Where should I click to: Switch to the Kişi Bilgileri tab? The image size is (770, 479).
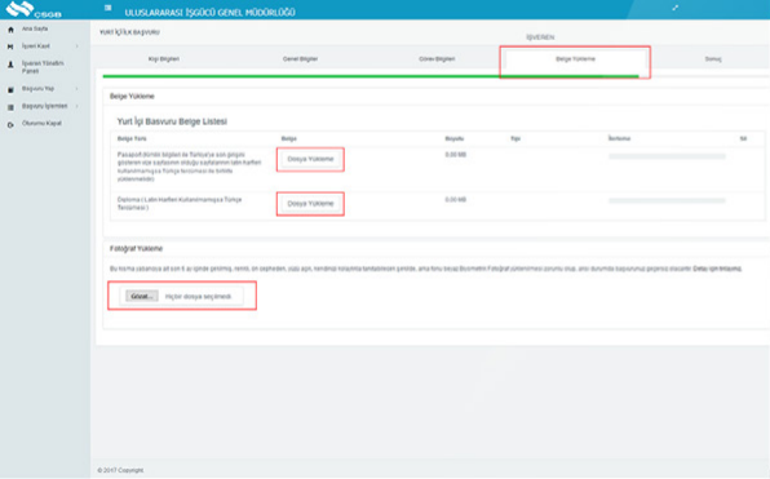pyautogui.click(x=163, y=60)
